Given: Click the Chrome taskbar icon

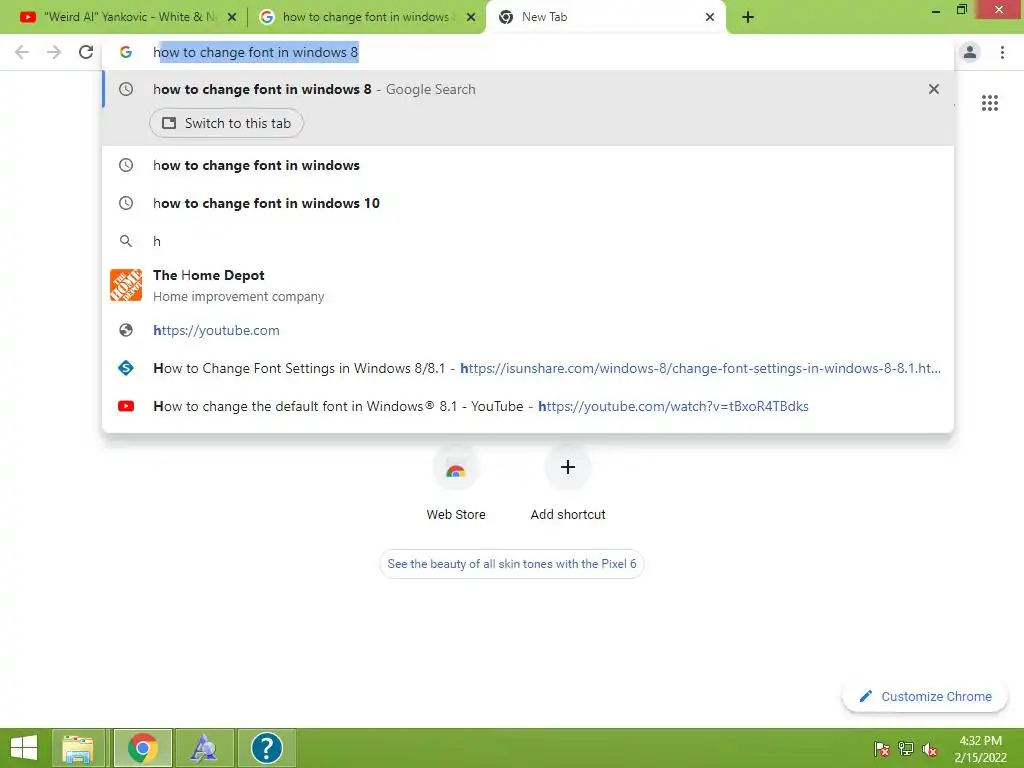Looking at the screenshot, I should 142,748.
